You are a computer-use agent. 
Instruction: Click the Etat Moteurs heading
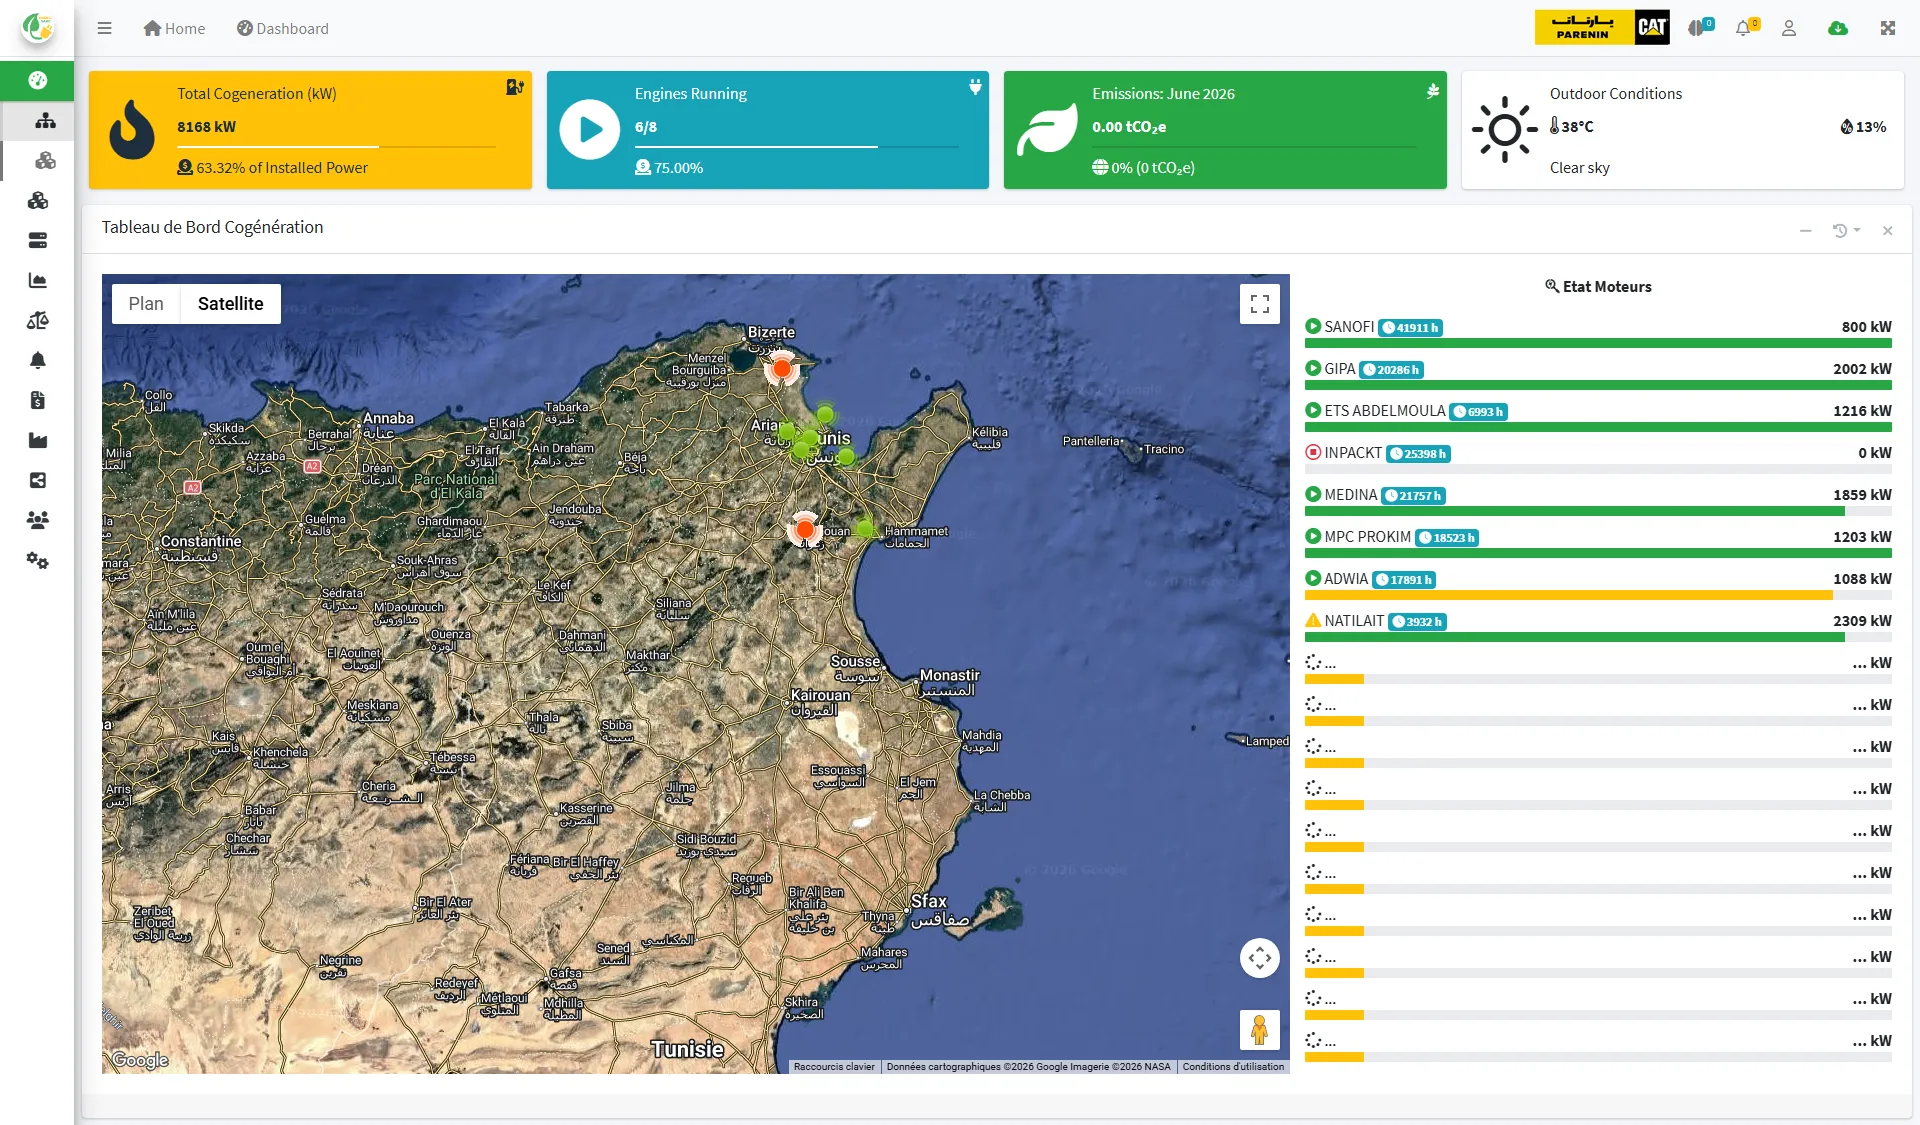coord(1598,287)
